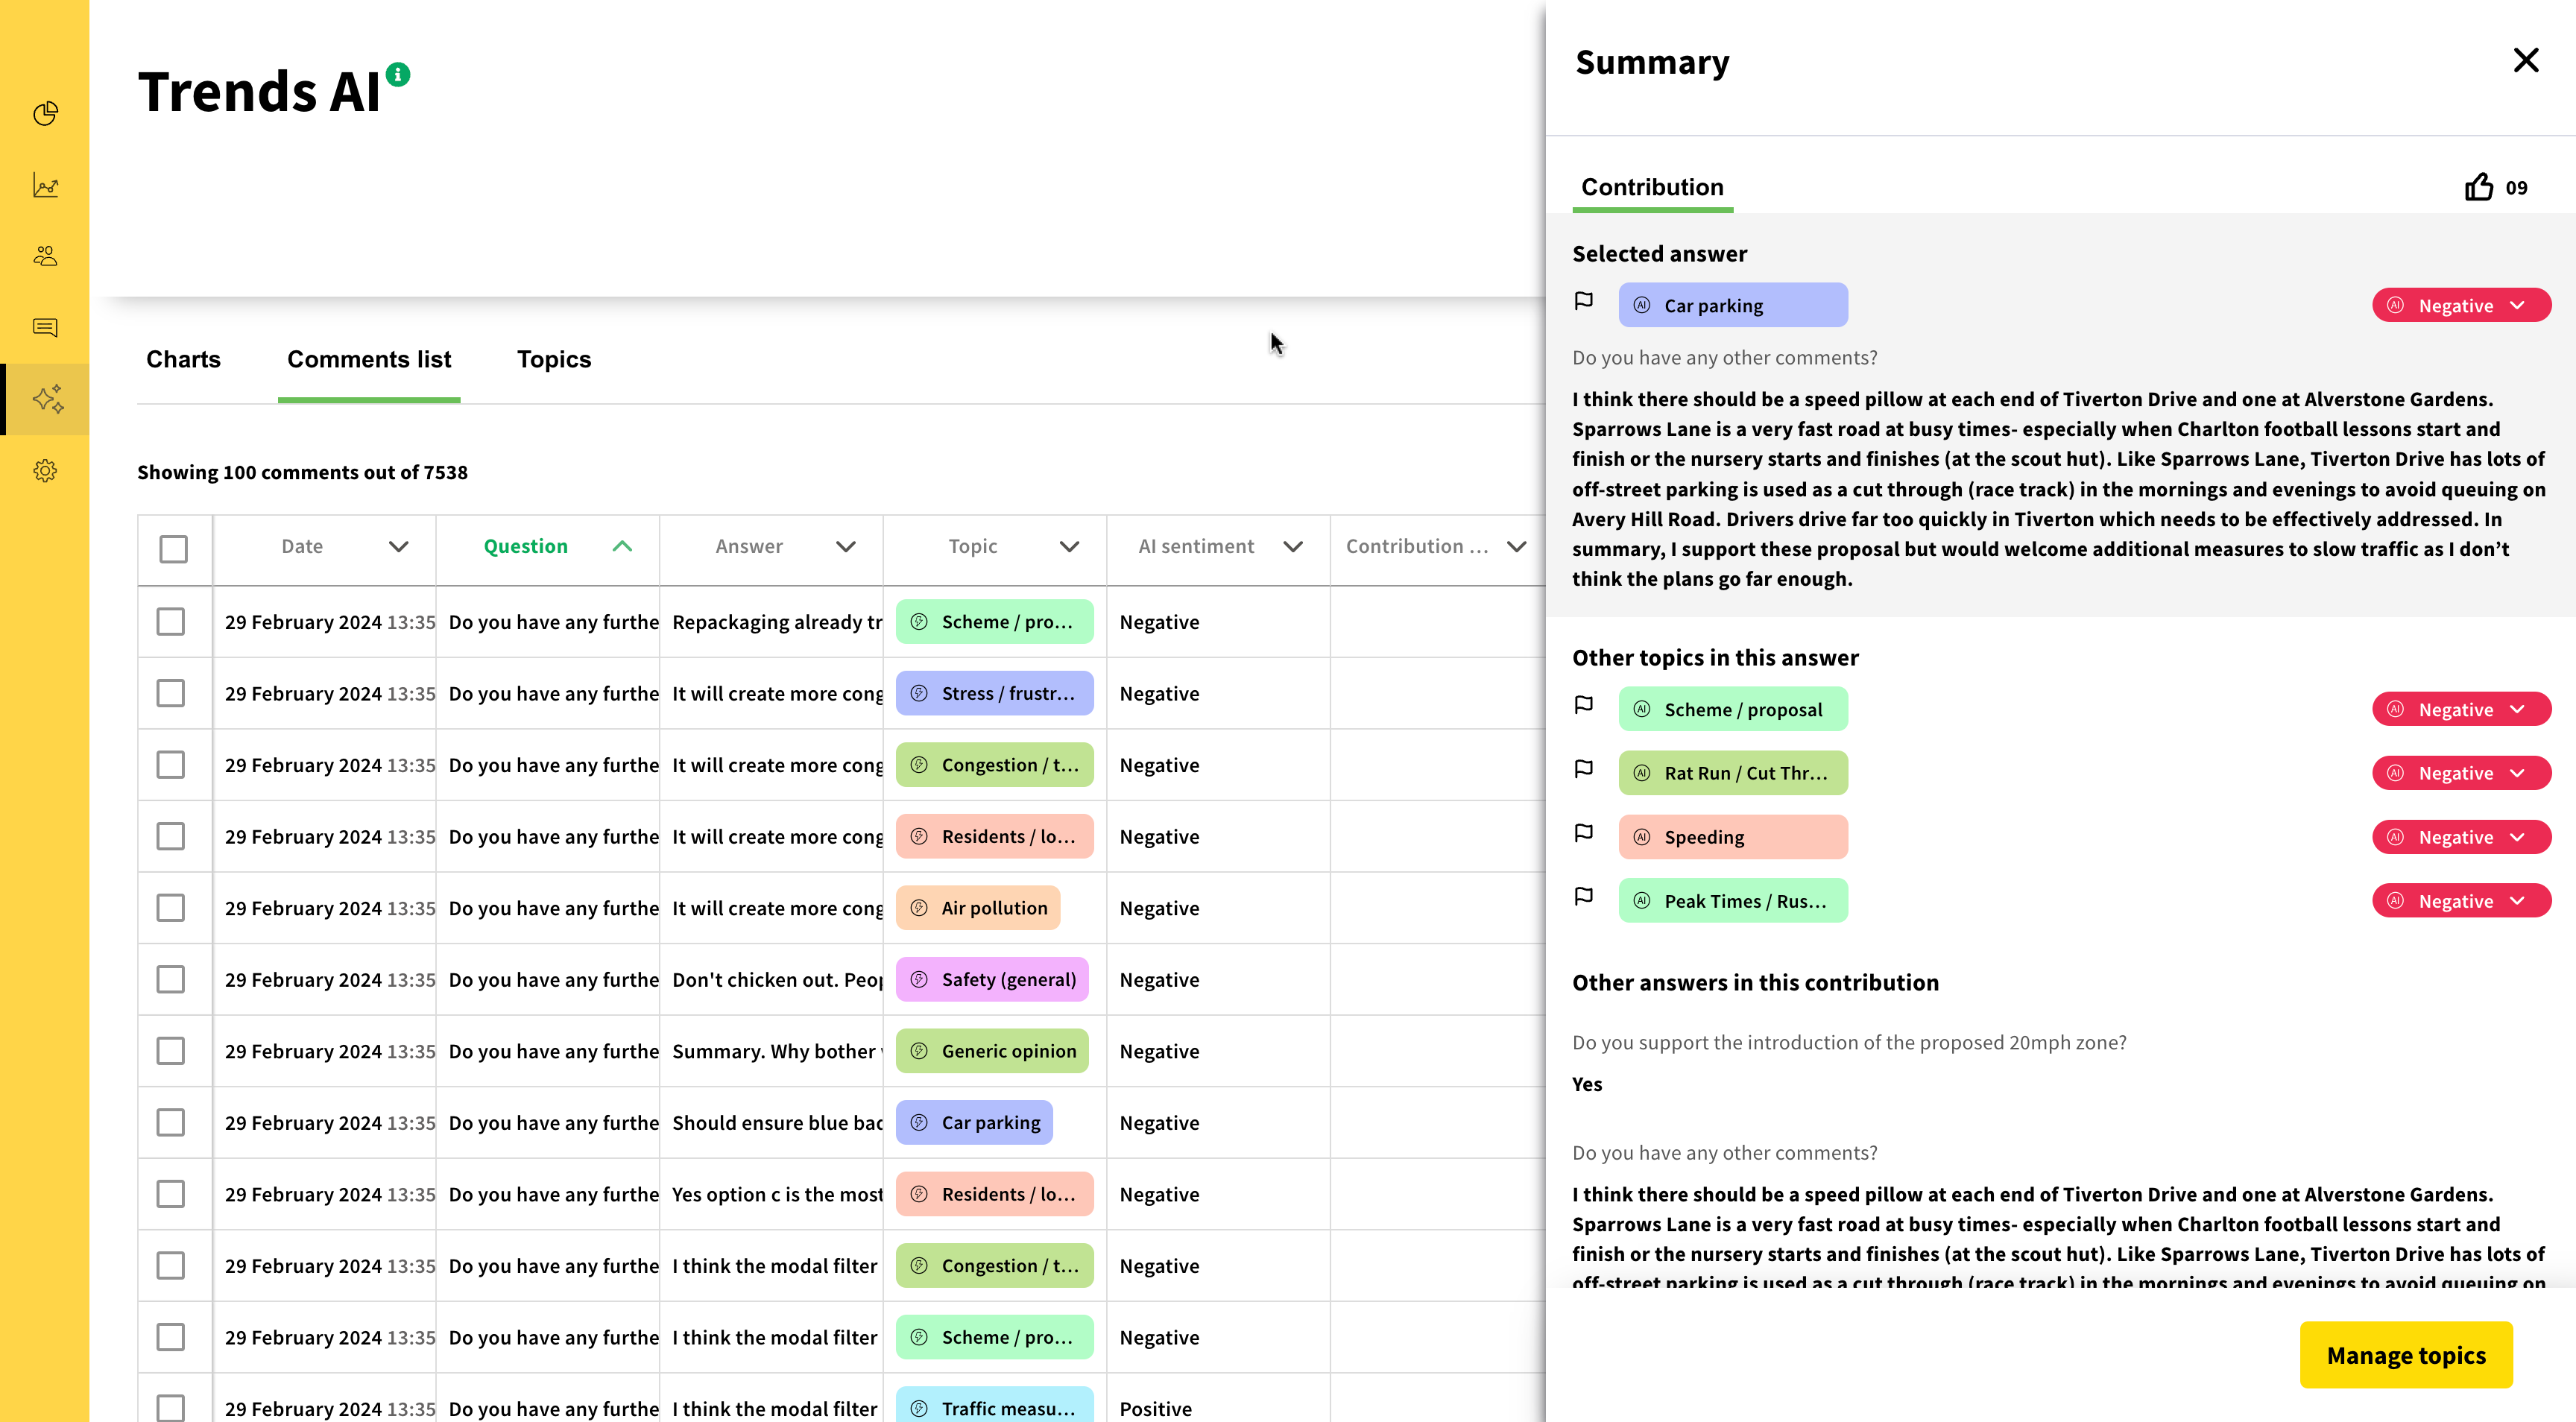This screenshot has width=2576, height=1422.
Task: Click the Safety (general) topic tag
Action: click(x=992, y=979)
